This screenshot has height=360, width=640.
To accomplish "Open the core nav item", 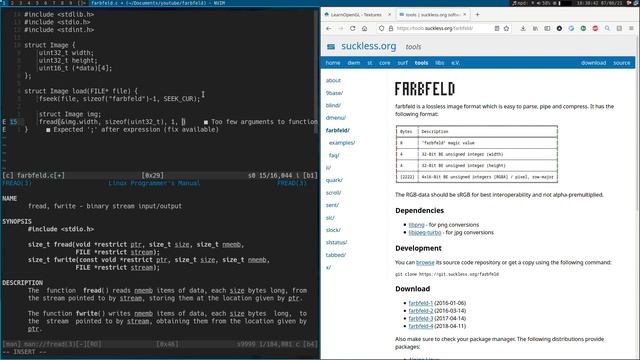I will pos(384,63).
